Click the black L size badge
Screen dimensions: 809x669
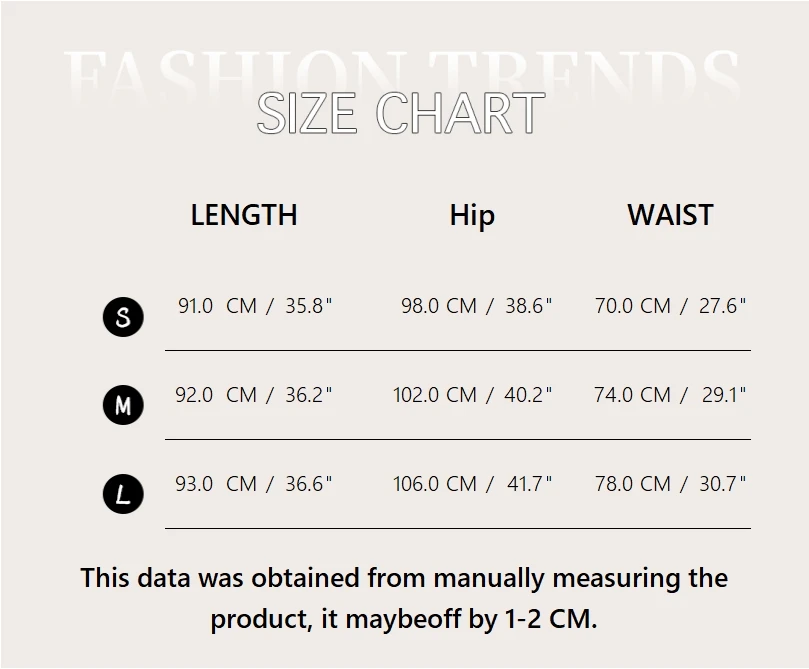(x=123, y=494)
